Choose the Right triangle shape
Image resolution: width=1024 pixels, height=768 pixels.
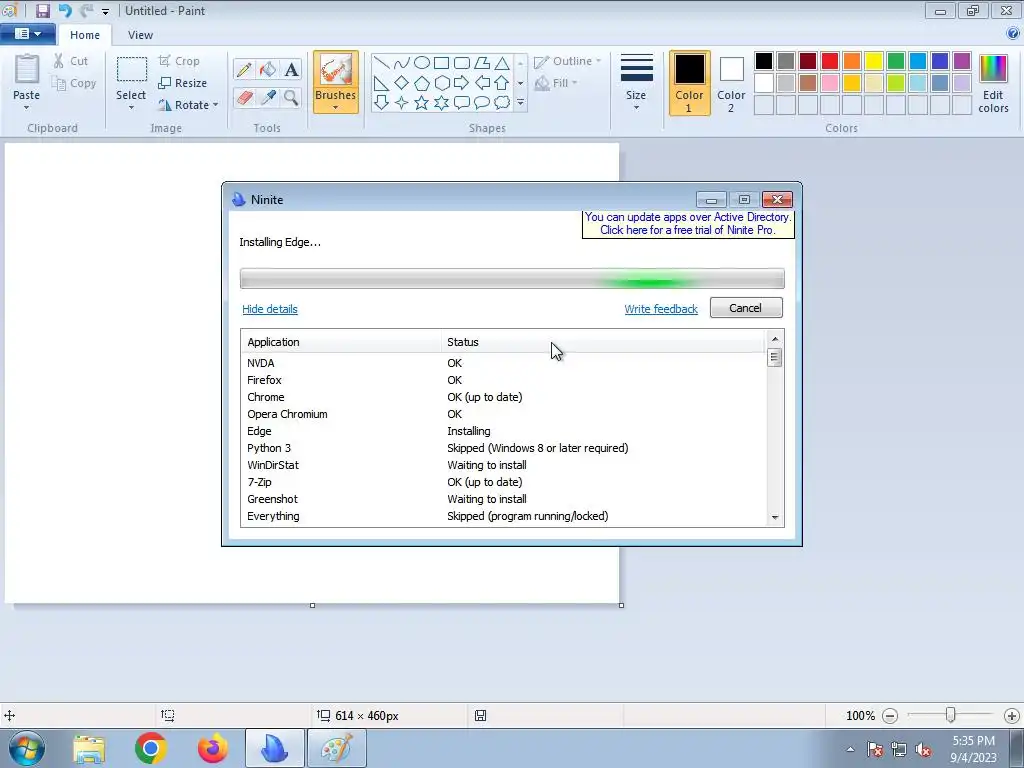coord(381,83)
